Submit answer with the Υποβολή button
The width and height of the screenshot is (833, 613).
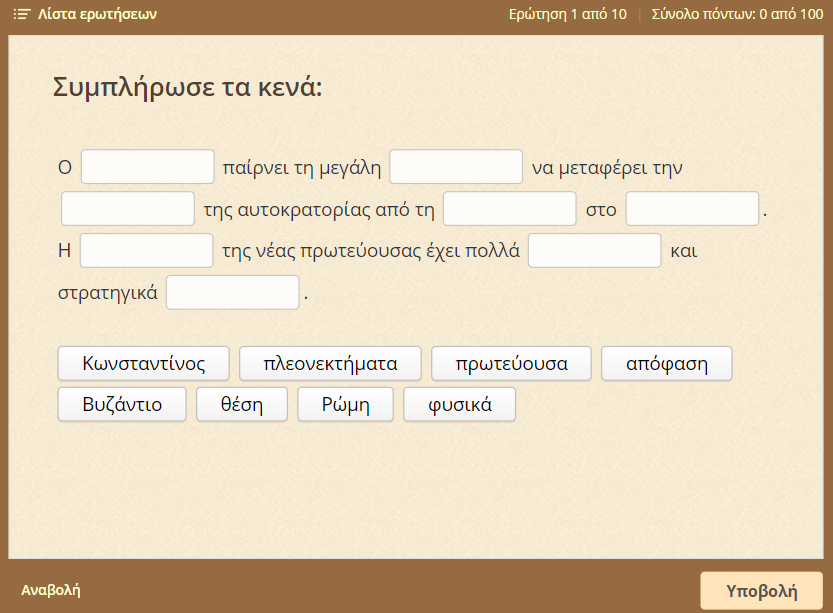761,591
